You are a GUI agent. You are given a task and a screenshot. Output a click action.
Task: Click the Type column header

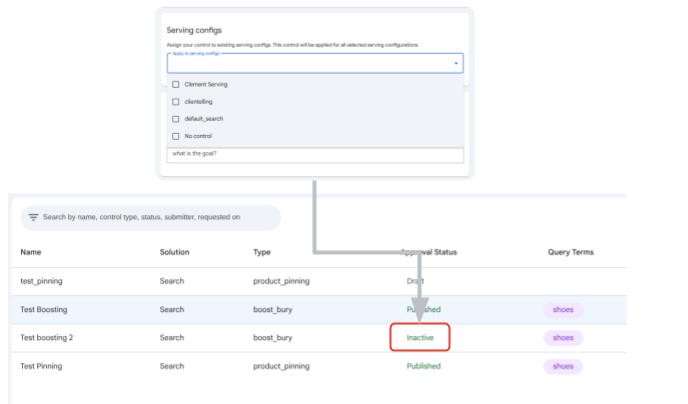pyautogui.click(x=262, y=252)
